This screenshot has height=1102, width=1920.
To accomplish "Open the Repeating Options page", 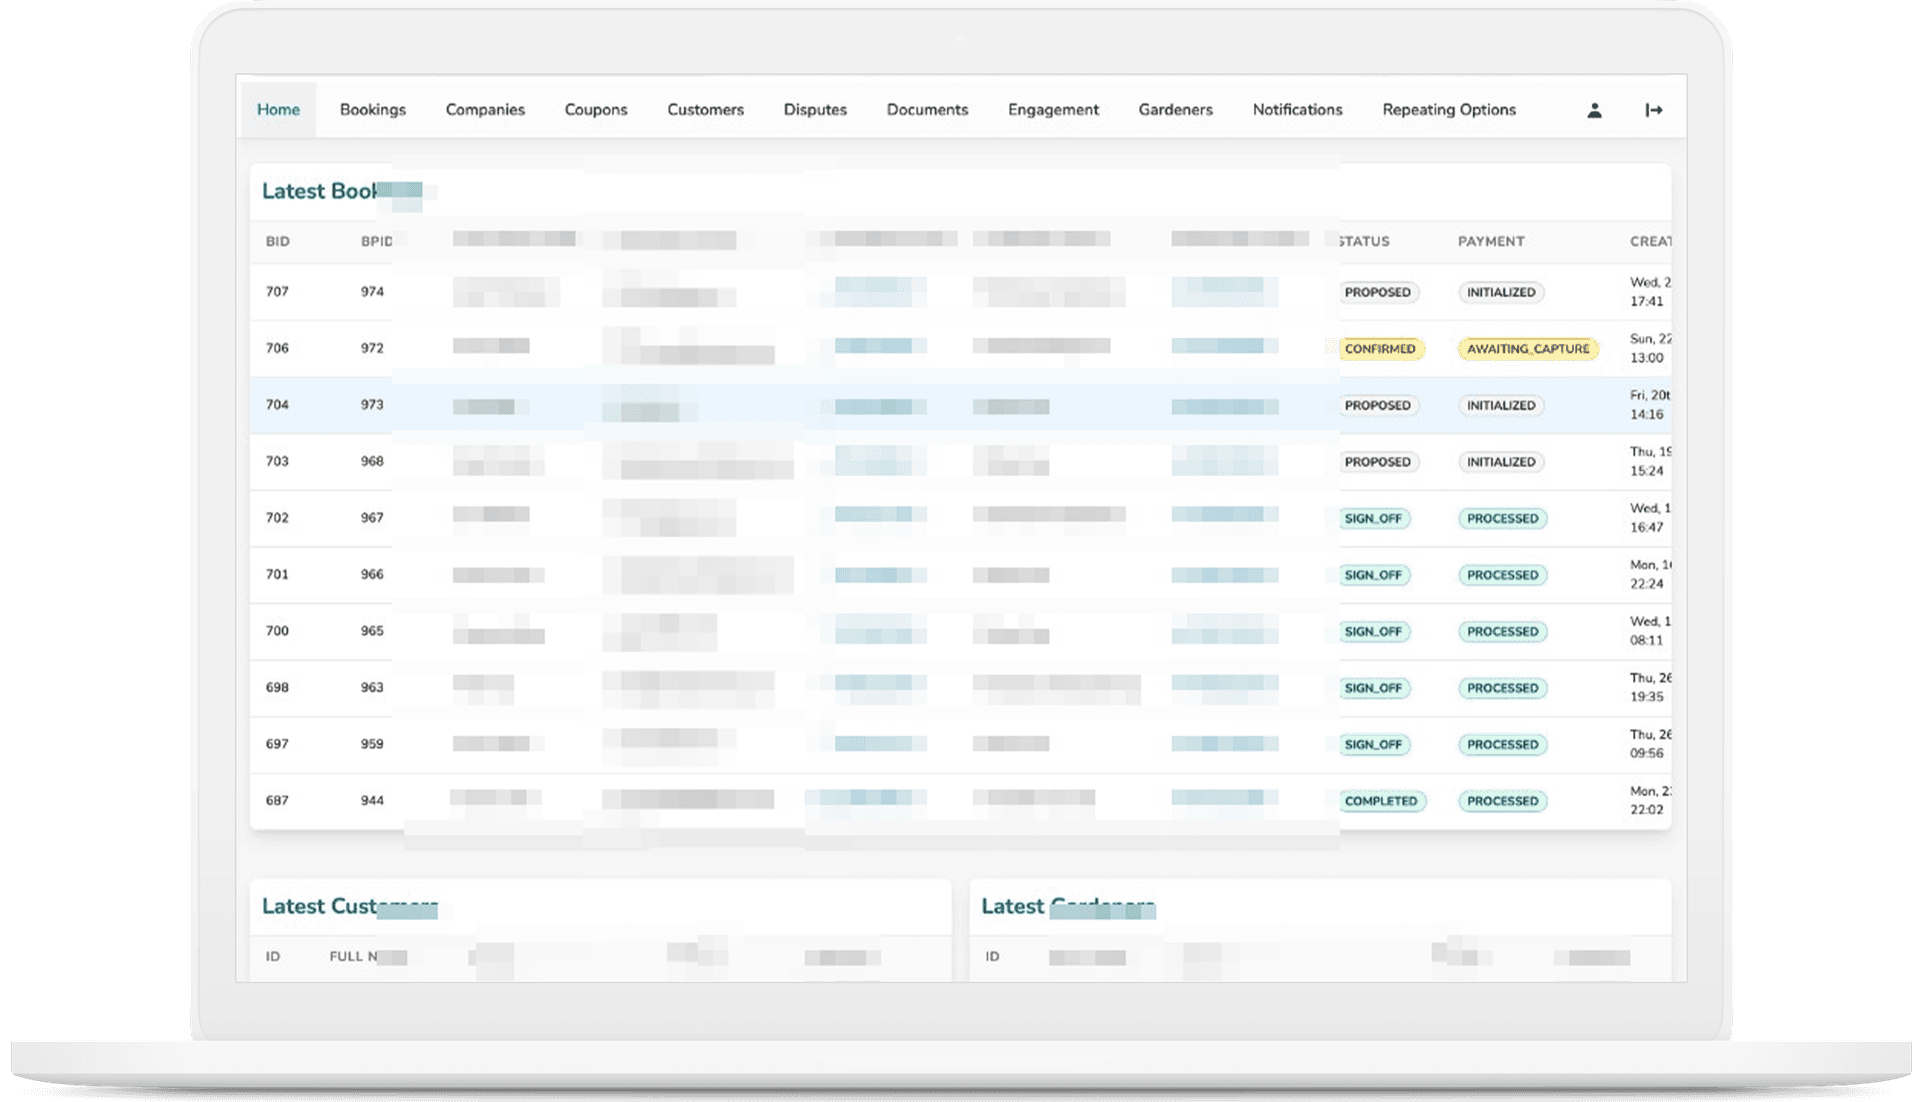I will 1448,110.
